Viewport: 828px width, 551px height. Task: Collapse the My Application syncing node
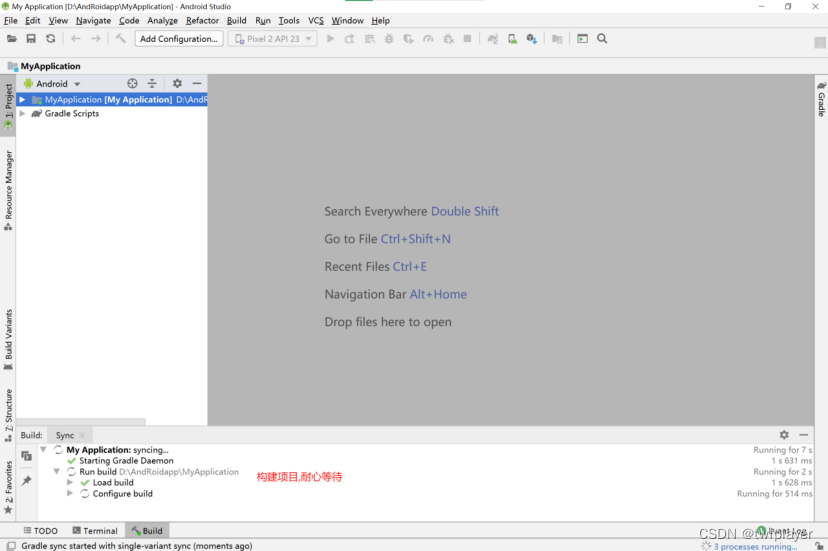(43, 450)
